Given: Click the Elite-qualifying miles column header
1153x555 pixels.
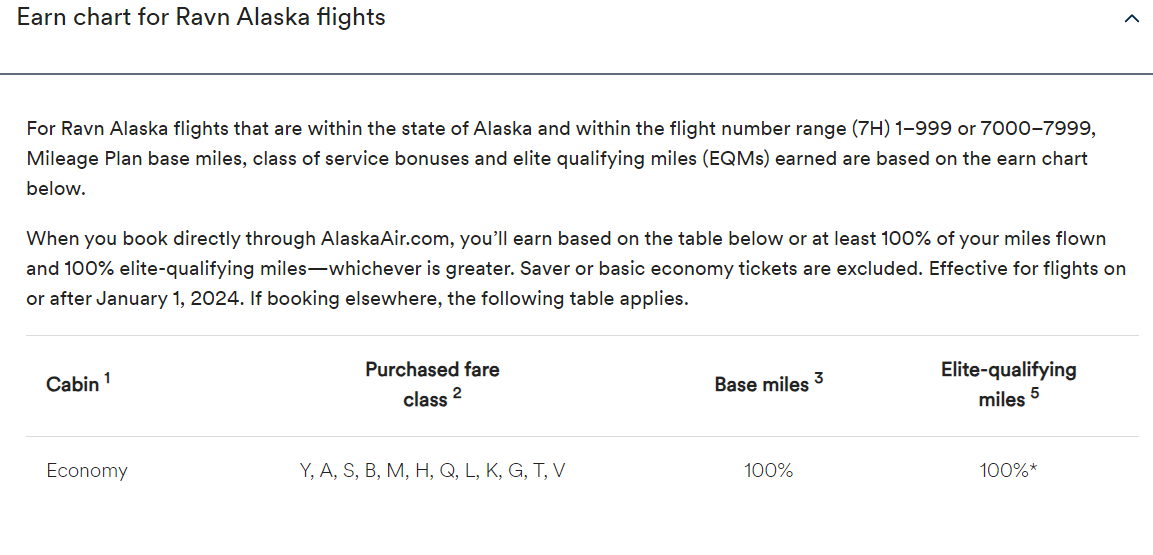Looking at the screenshot, I should coord(1007,384).
